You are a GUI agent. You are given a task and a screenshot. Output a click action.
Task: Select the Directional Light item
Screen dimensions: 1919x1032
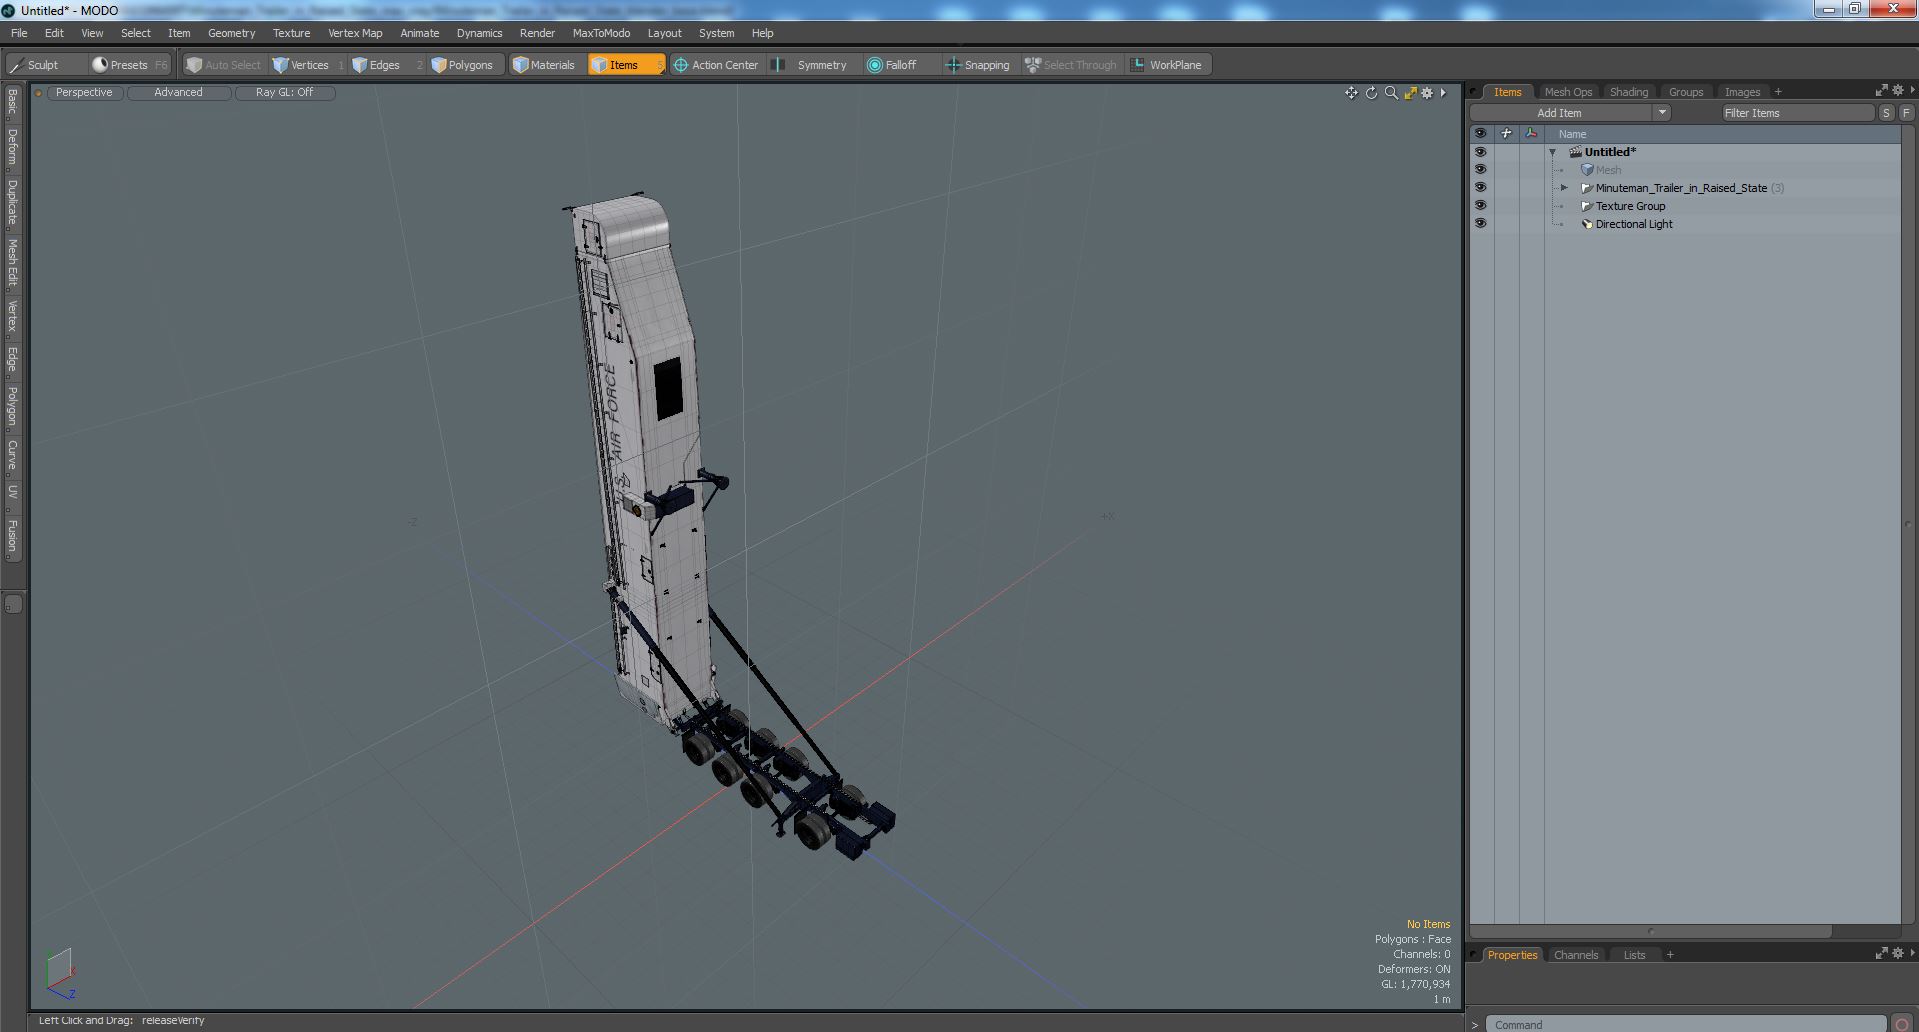[1633, 224]
